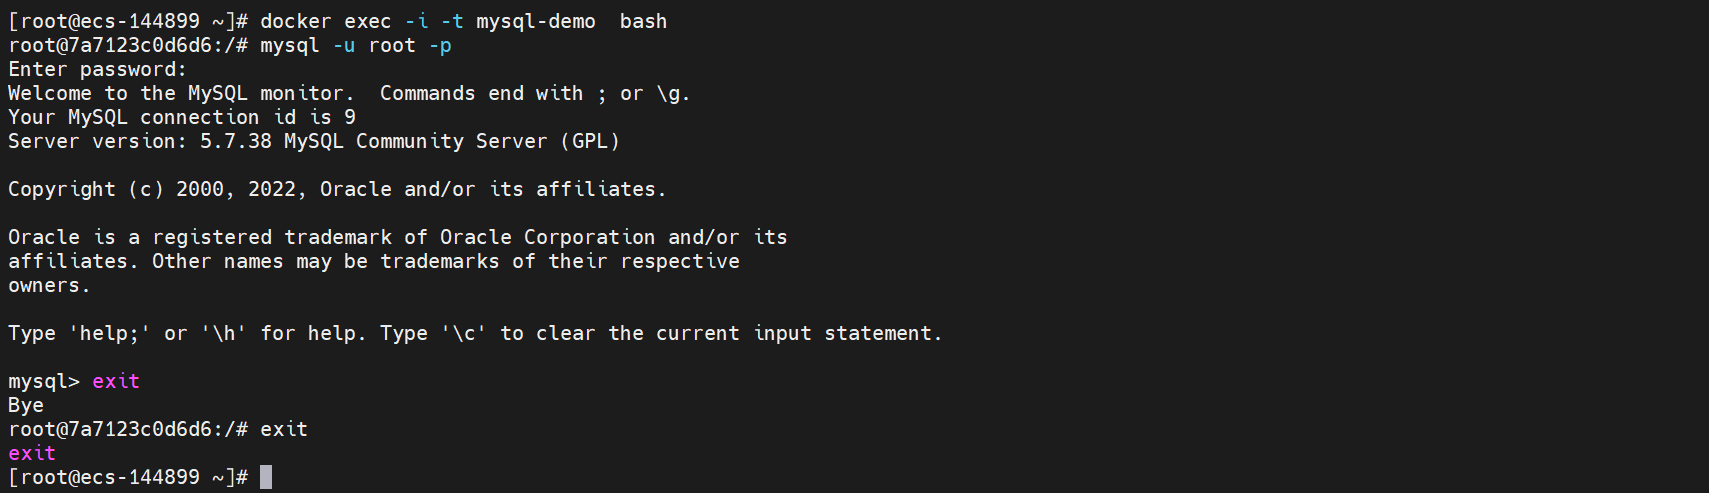Click the pink "exit" after the mysql> prompt
The image size is (1709, 493).
[x=116, y=381]
